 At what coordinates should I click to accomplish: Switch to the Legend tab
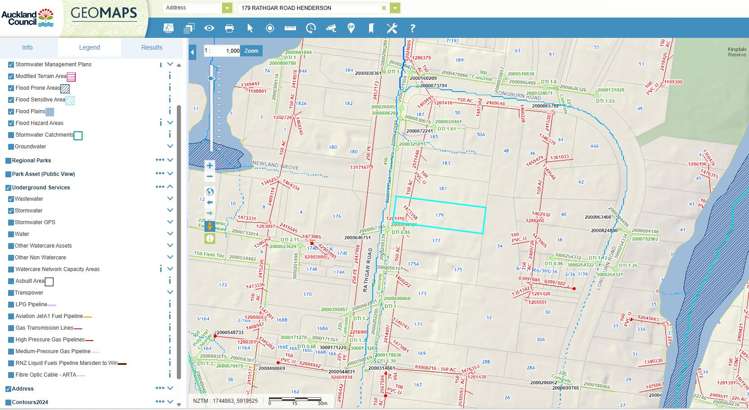click(x=89, y=47)
